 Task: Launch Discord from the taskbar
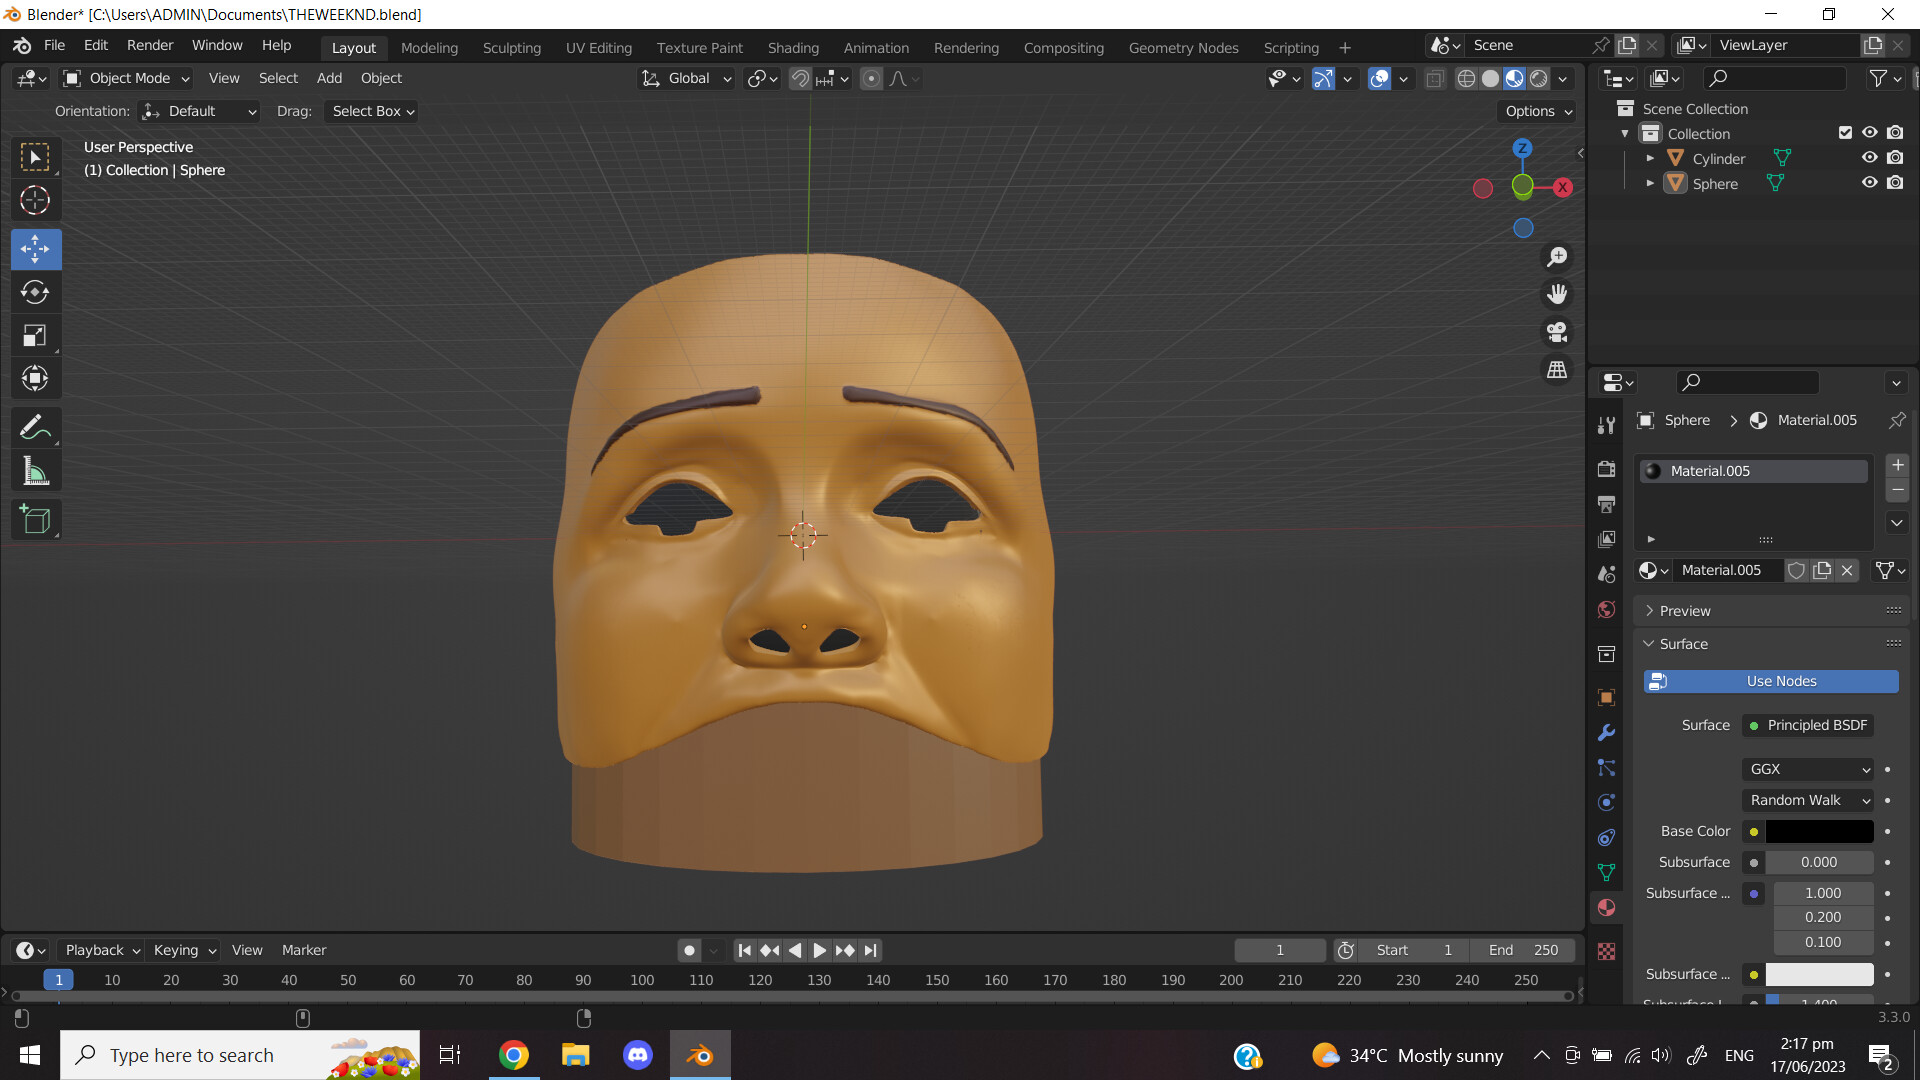click(637, 1054)
